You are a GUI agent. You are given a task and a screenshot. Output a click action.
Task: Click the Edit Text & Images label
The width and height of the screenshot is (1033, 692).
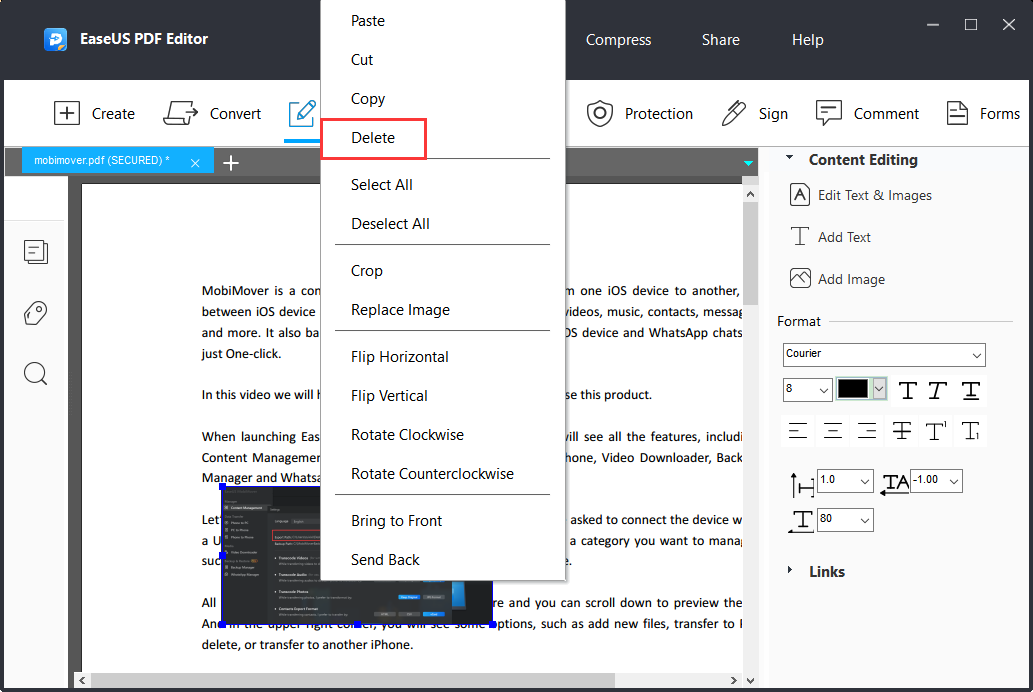coord(875,195)
